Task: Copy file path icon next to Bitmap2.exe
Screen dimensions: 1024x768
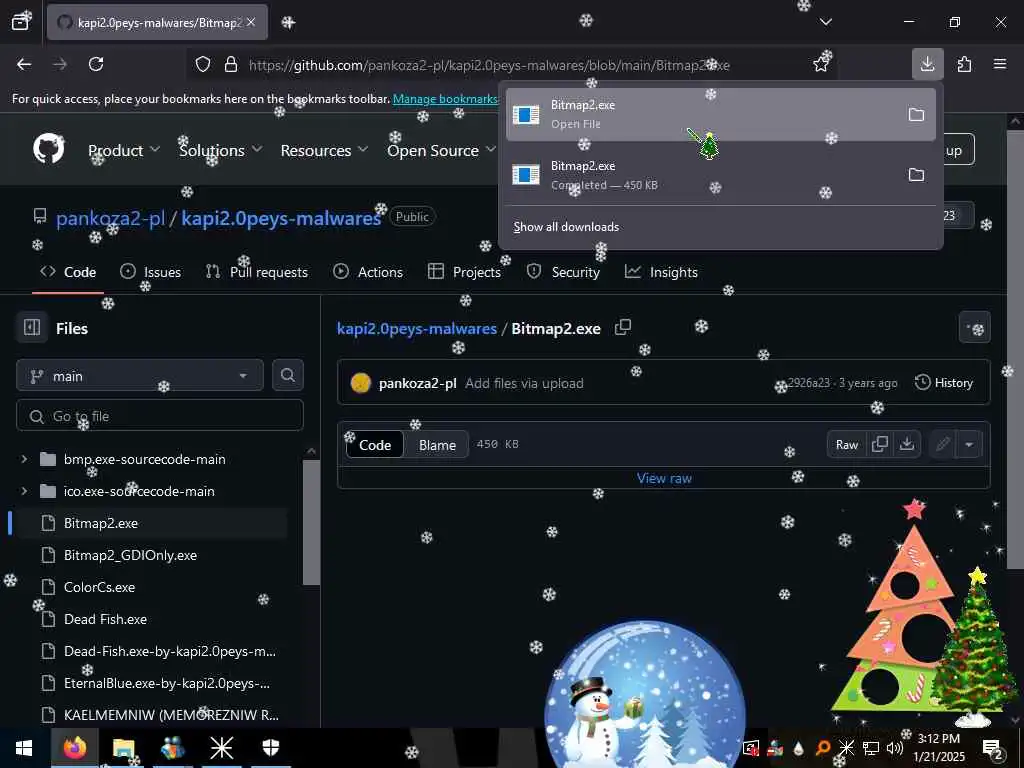Action: [x=623, y=327]
